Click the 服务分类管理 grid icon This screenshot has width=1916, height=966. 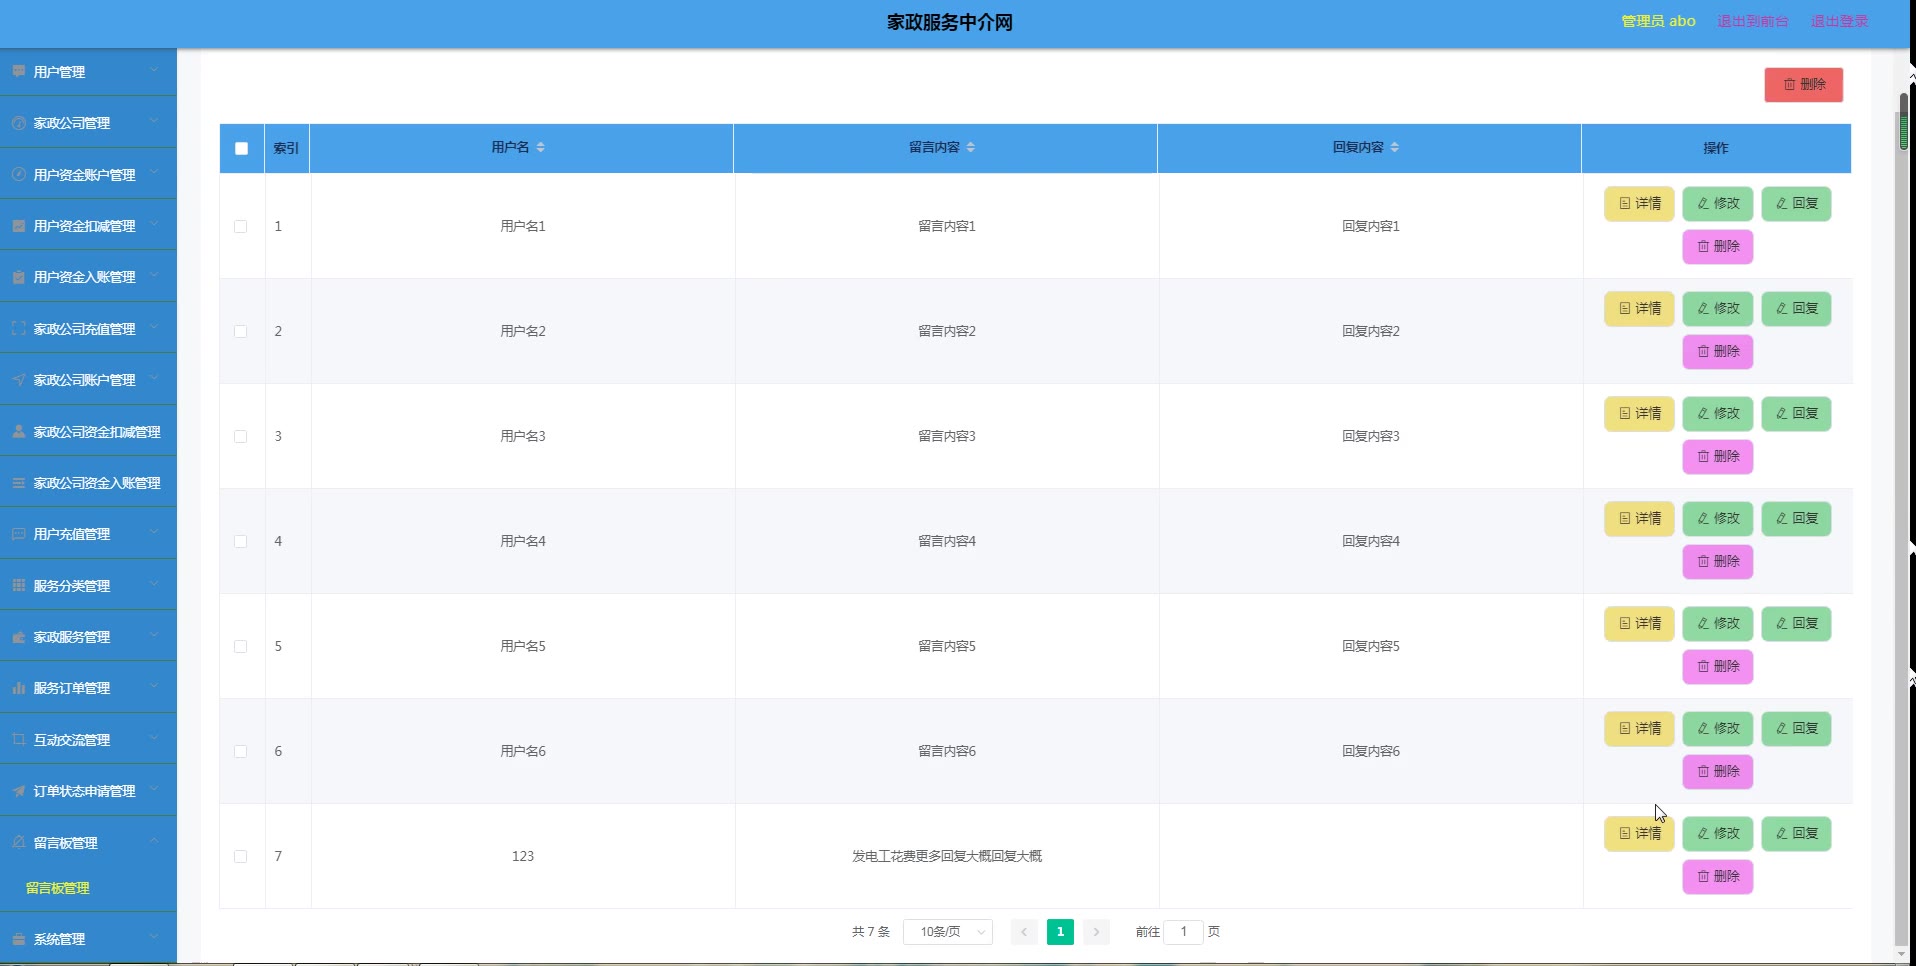(19, 585)
